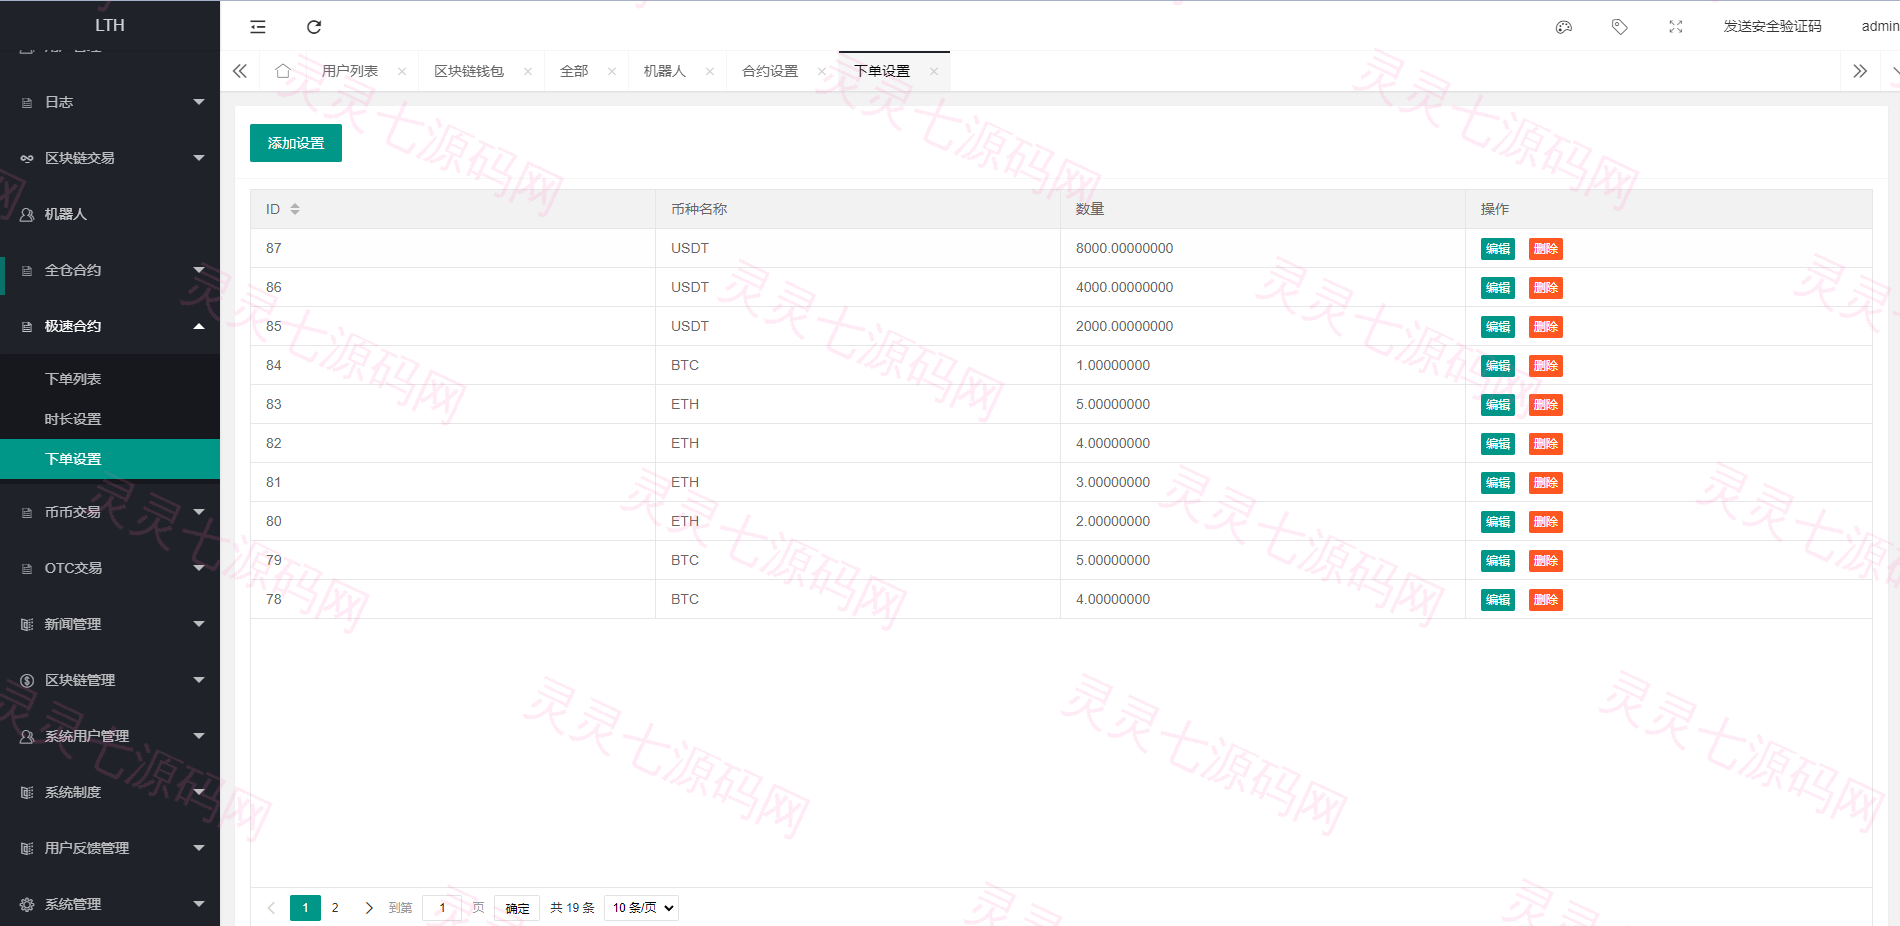The image size is (1900, 926).
Task: Edit row ID 86
Action: tap(1498, 288)
